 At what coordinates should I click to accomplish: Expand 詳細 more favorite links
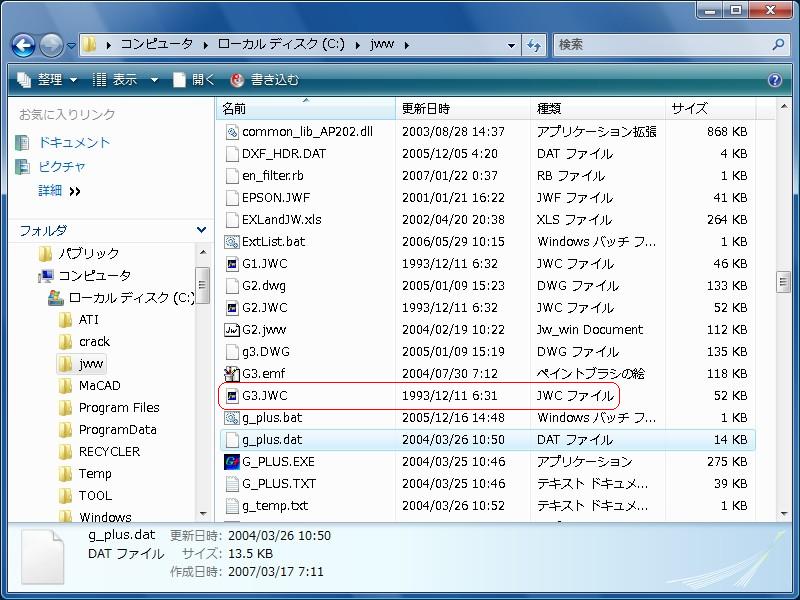tap(60, 191)
